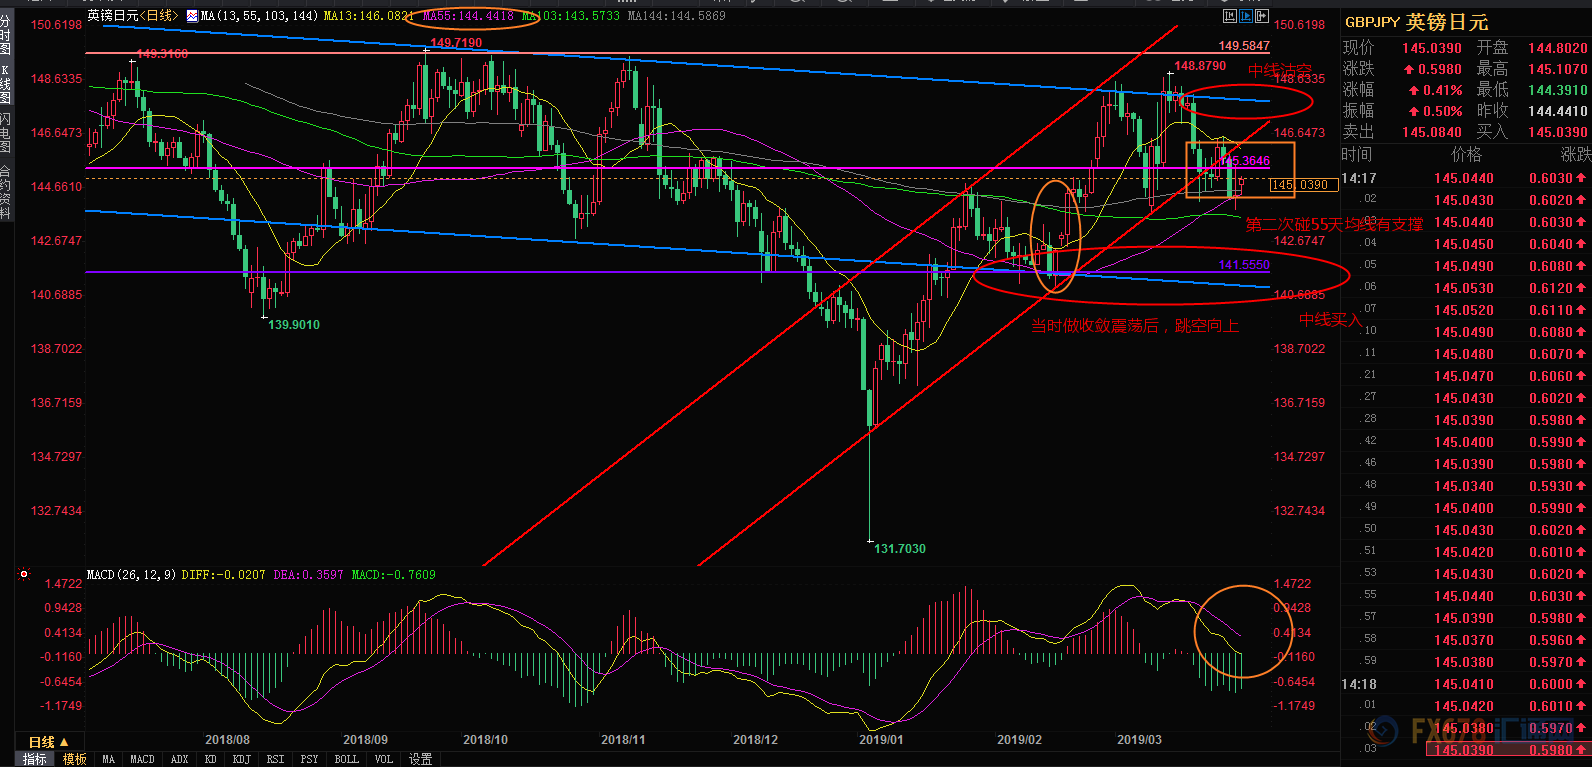Click the 昨收 144.4410 value

point(1557,111)
